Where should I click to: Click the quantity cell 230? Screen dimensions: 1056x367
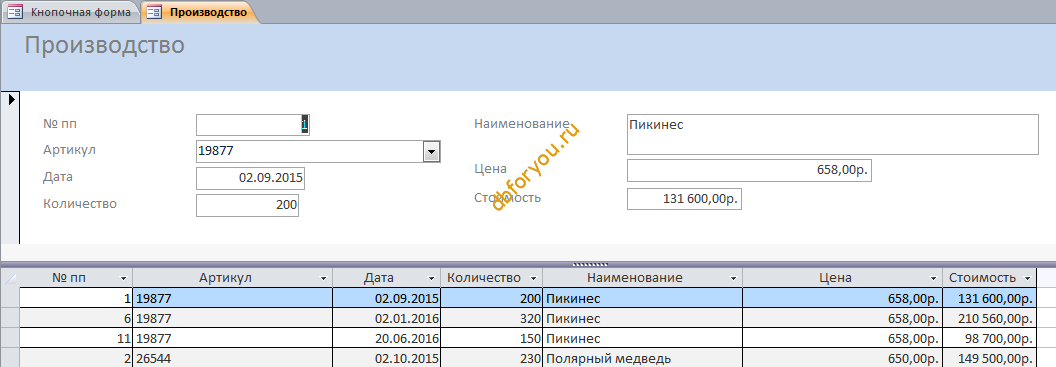tap(491, 358)
